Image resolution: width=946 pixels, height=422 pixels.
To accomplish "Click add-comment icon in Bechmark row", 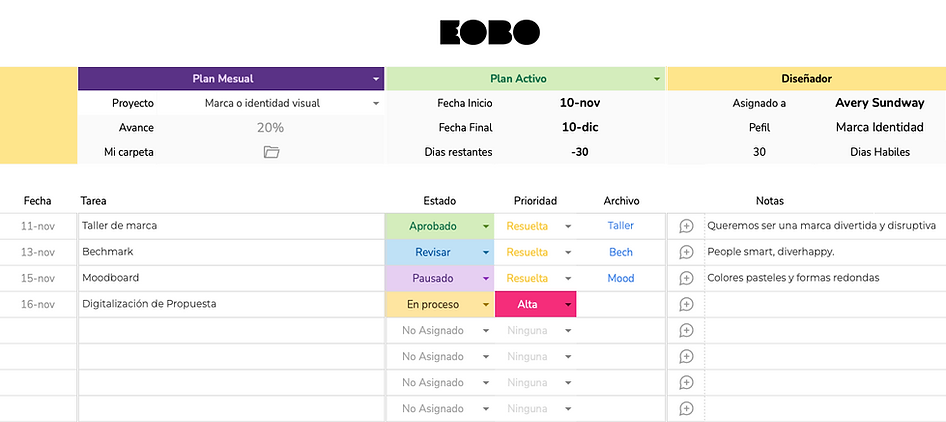I will pos(686,252).
